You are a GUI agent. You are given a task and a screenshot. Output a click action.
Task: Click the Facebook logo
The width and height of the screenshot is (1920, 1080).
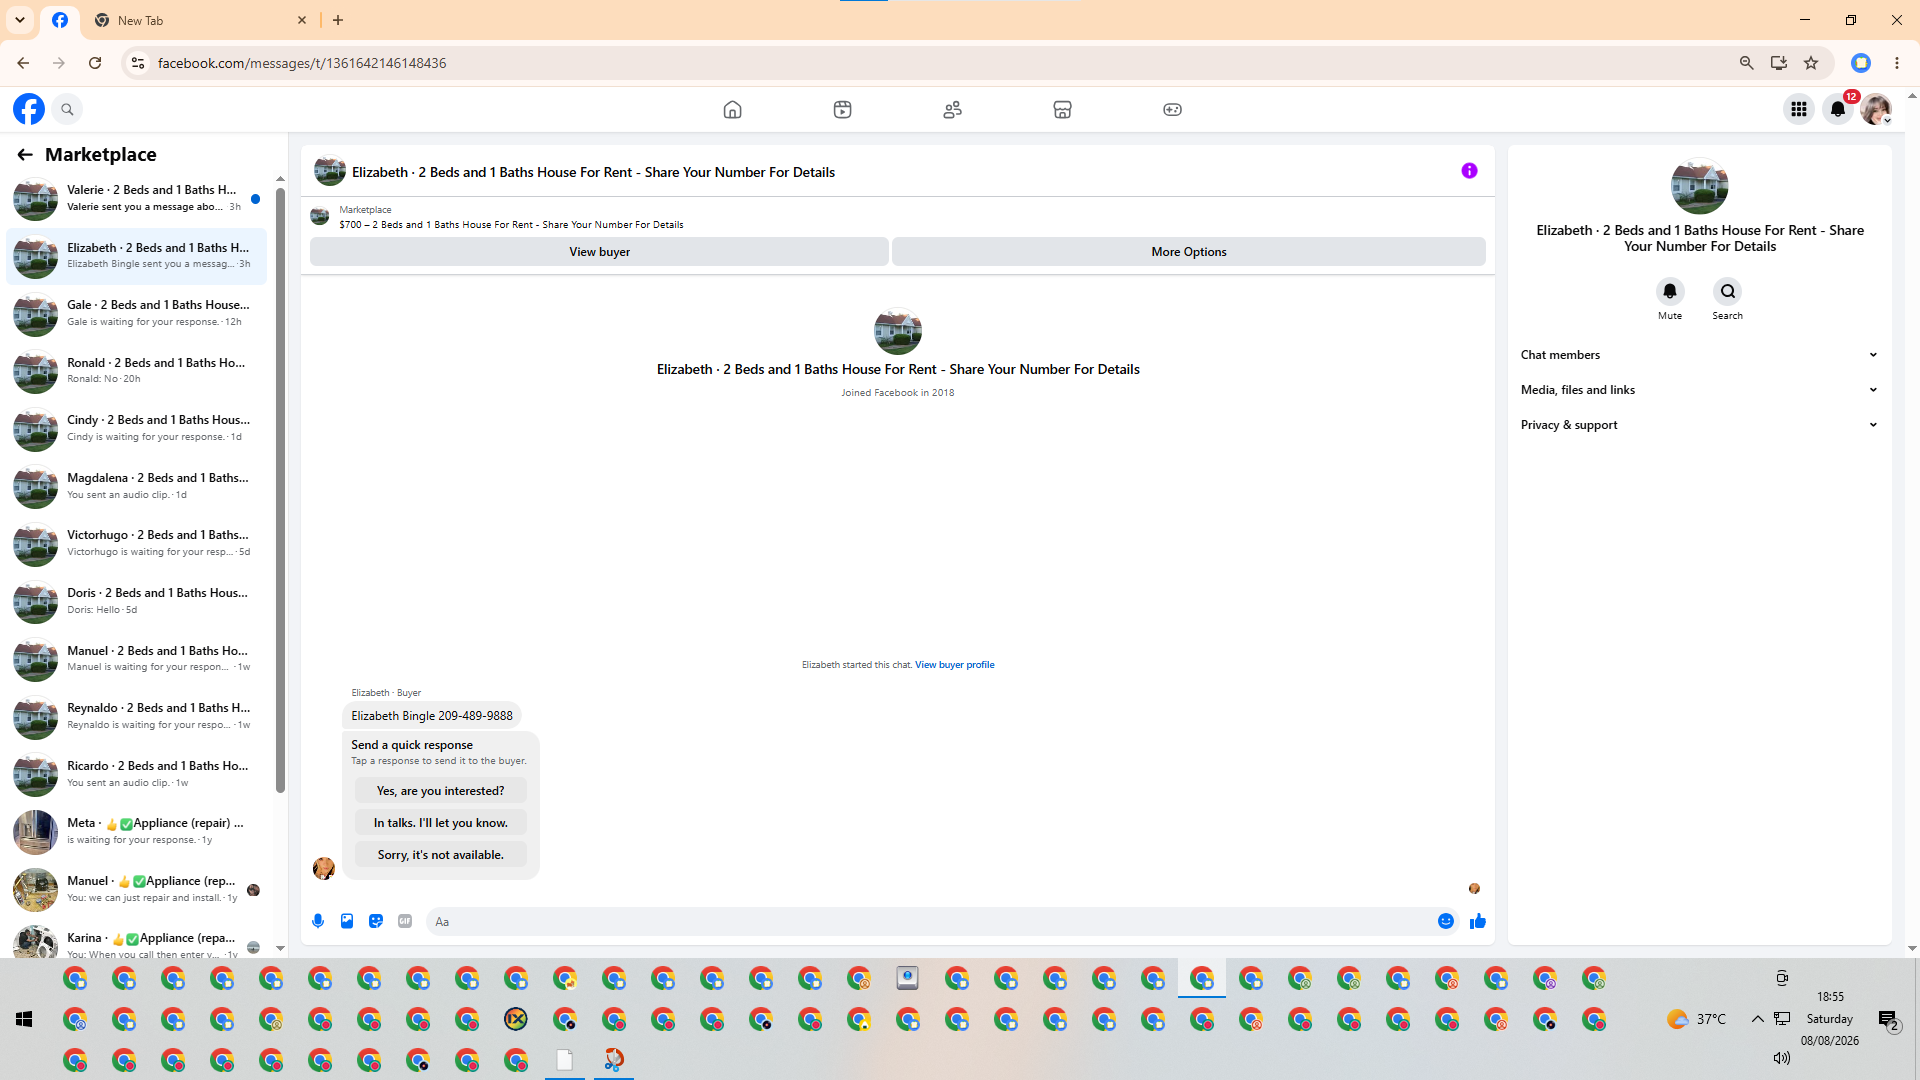tap(29, 109)
